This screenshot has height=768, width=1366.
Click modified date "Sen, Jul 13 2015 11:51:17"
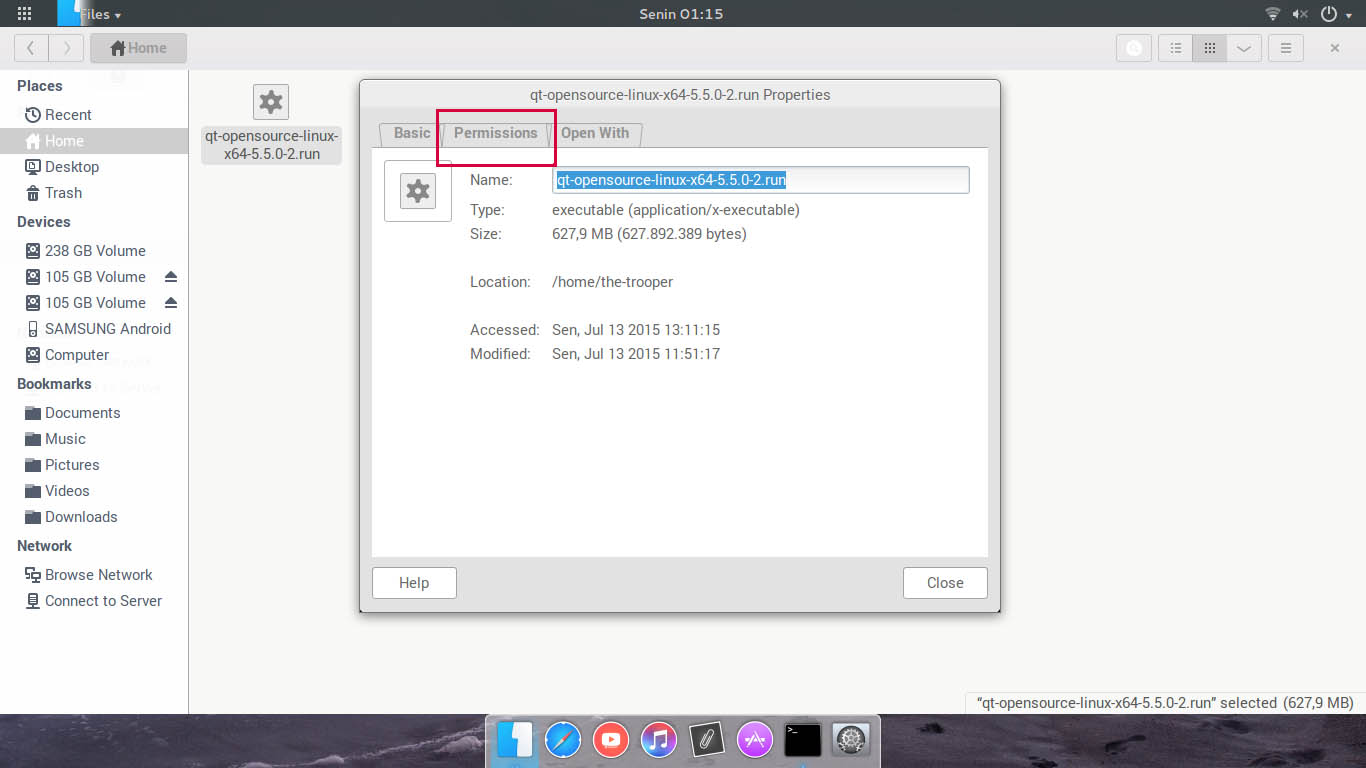(x=636, y=354)
